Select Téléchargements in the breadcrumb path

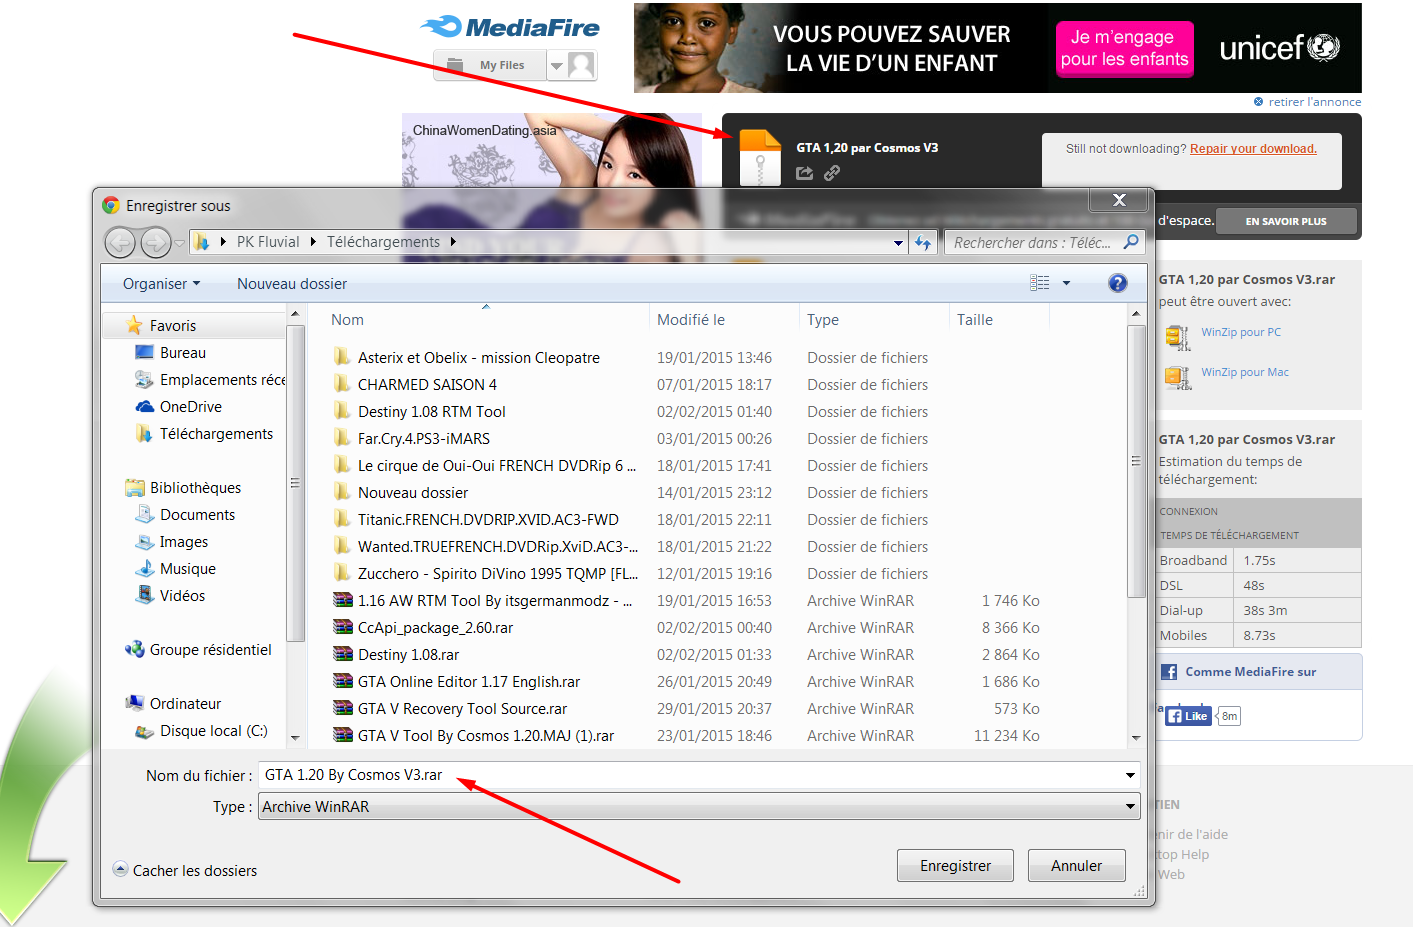point(383,242)
